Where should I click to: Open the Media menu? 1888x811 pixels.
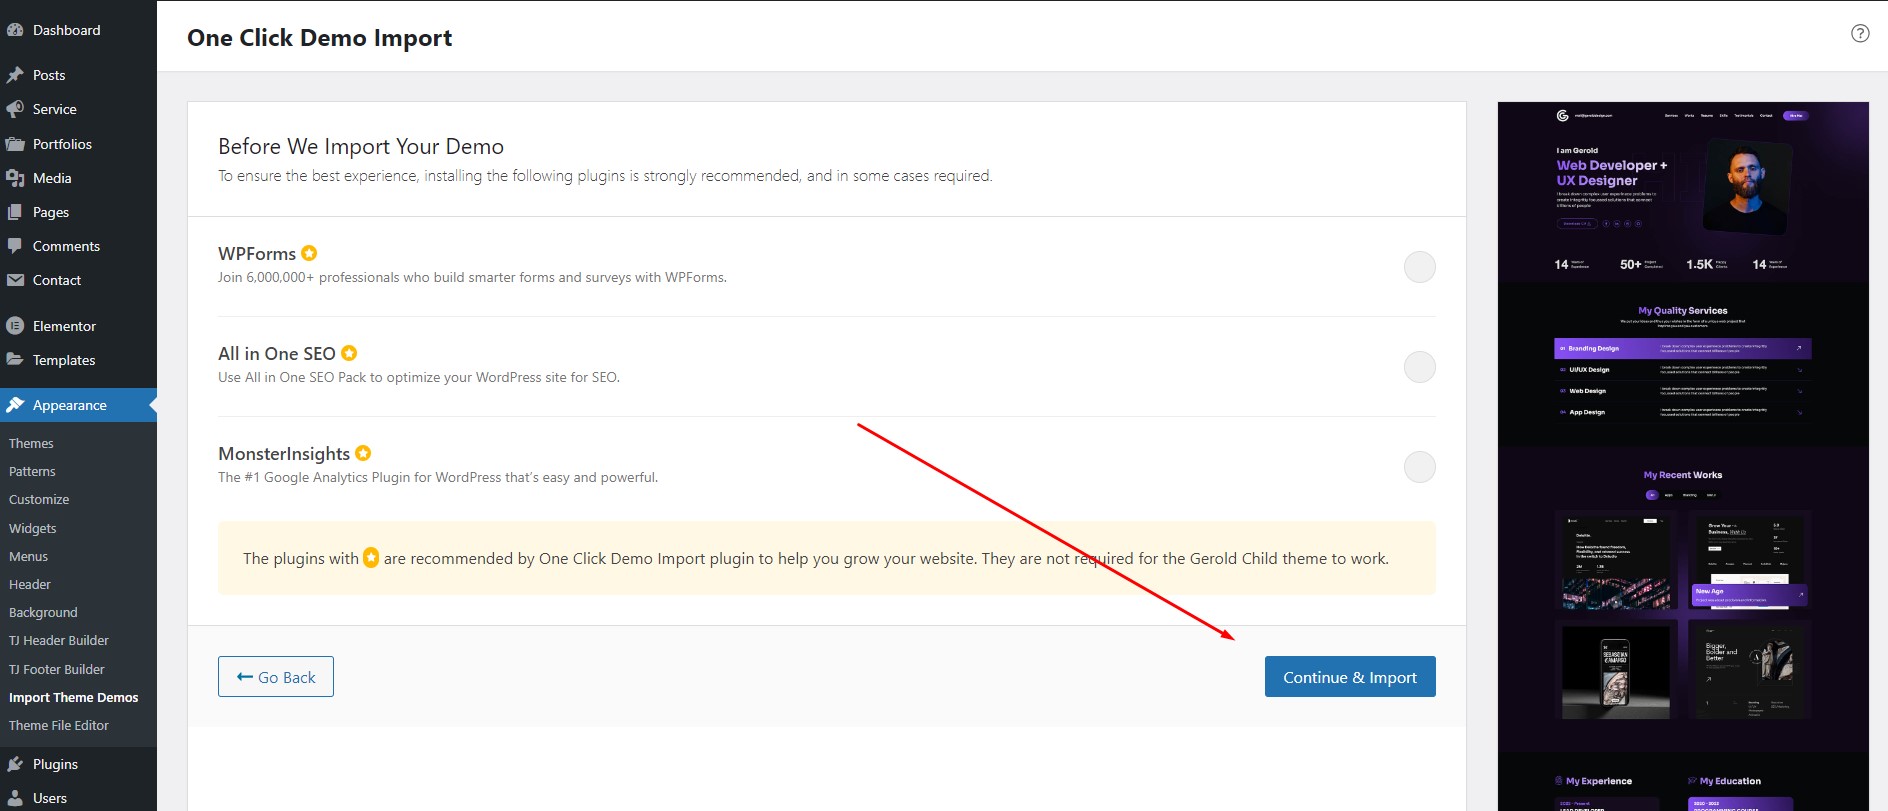point(78,178)
